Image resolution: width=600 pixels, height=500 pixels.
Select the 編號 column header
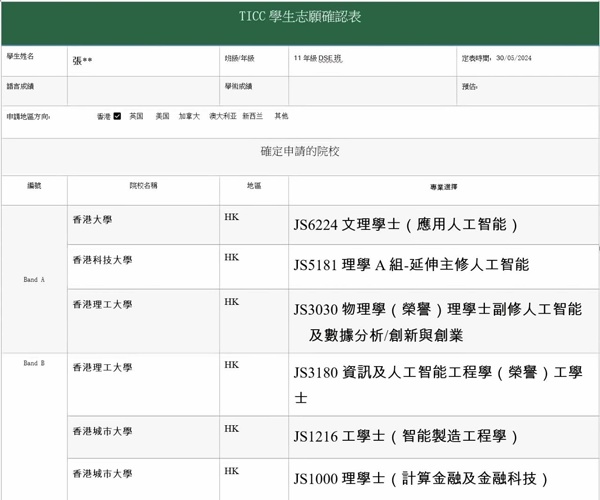click(x=34, y=186)
